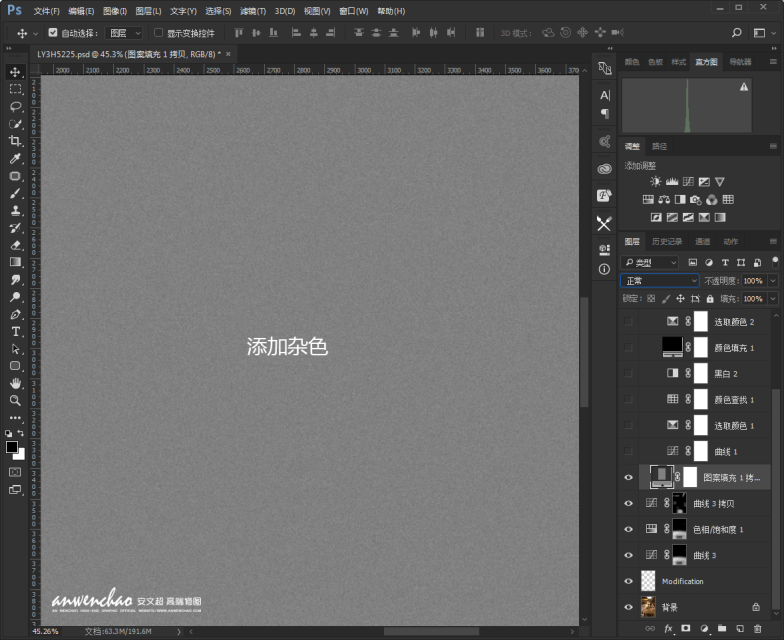784x640 pixels.
Task: Open the 图像(I) menu
Action: (115, 11)
